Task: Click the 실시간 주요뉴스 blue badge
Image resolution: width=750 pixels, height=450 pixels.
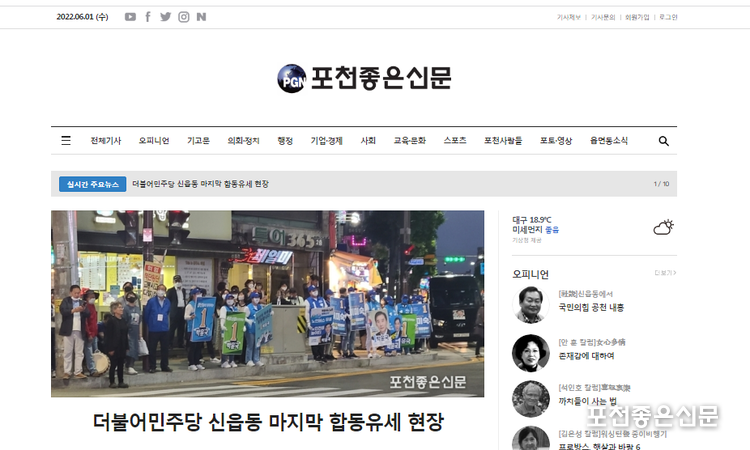Action: coord(93,184)
